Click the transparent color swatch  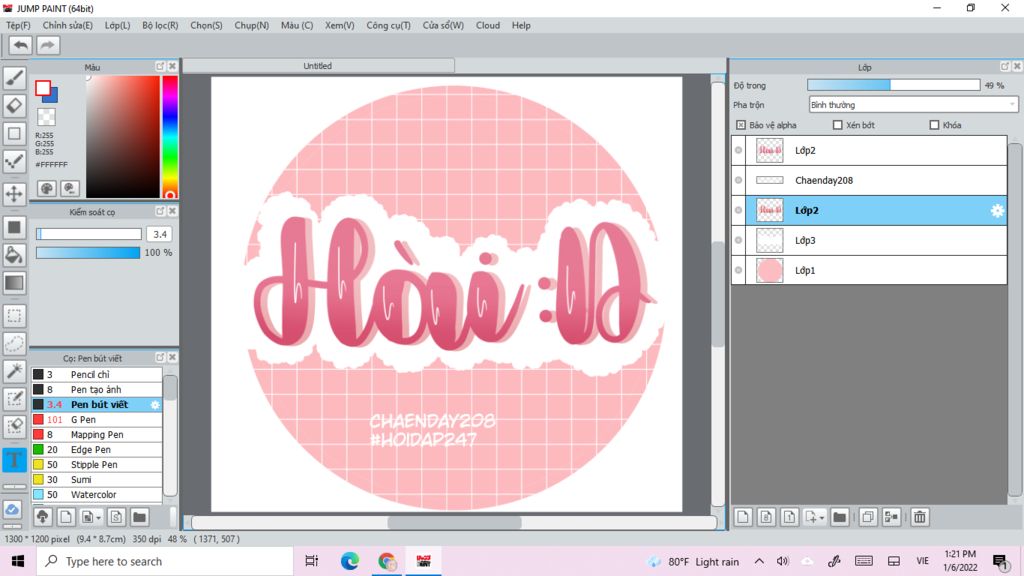[46, 117]
